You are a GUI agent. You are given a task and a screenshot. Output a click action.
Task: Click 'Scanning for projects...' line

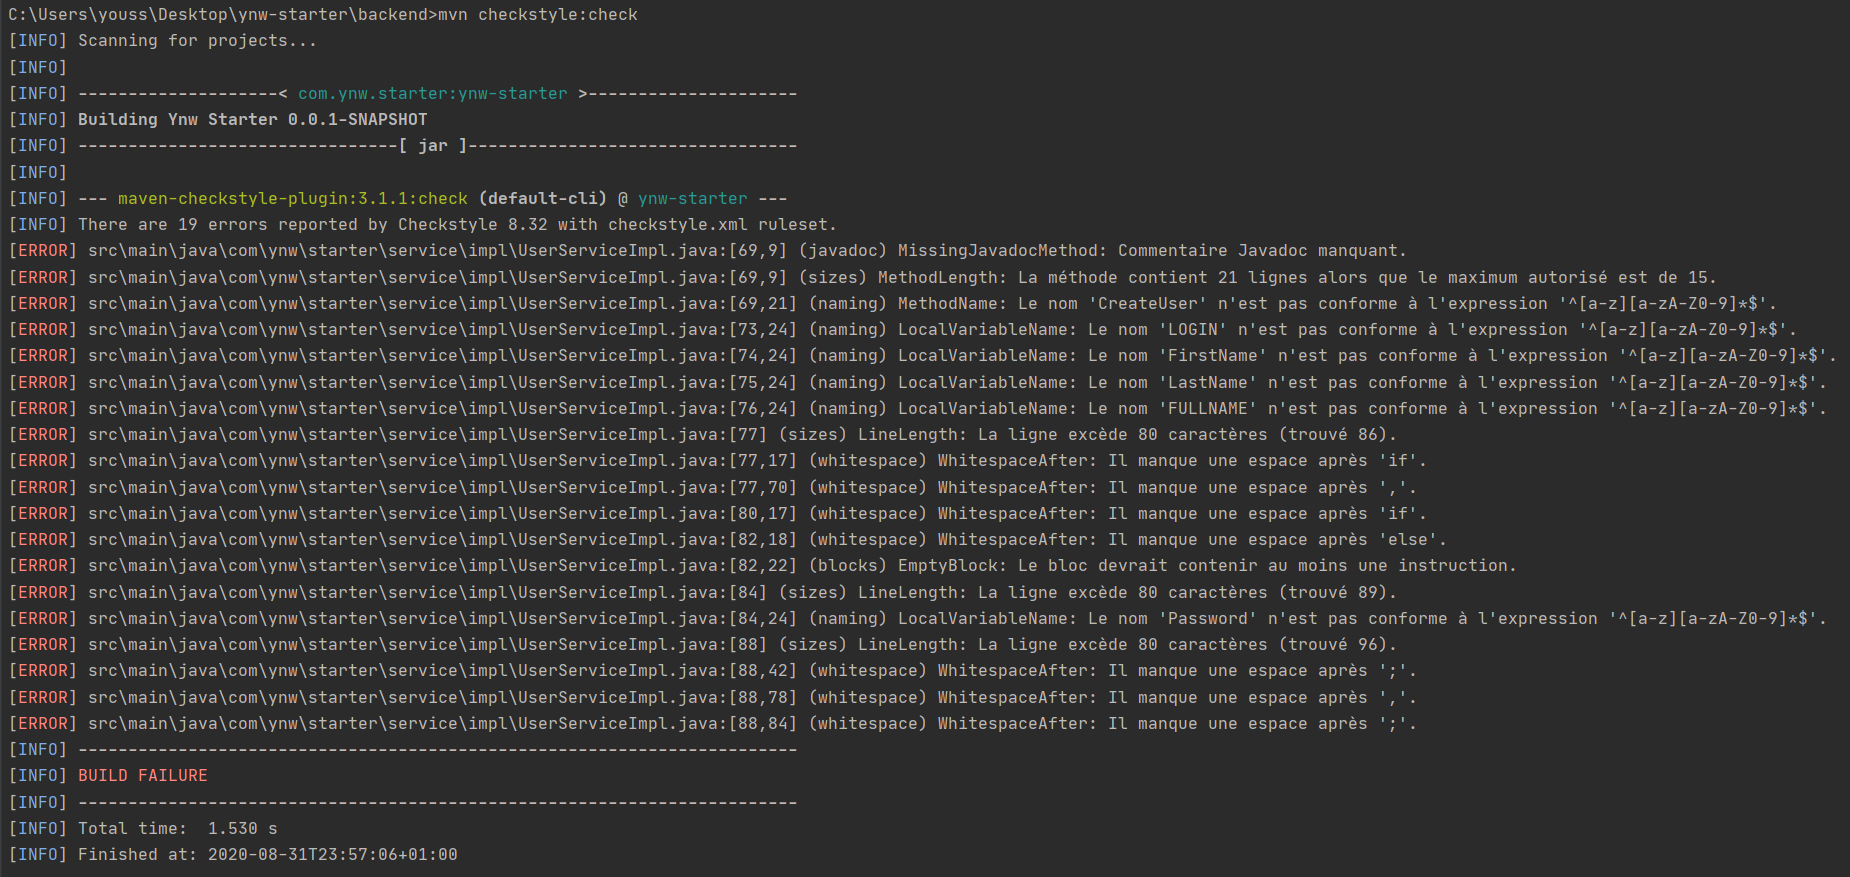pyautogui.click(x=163, y=41)
